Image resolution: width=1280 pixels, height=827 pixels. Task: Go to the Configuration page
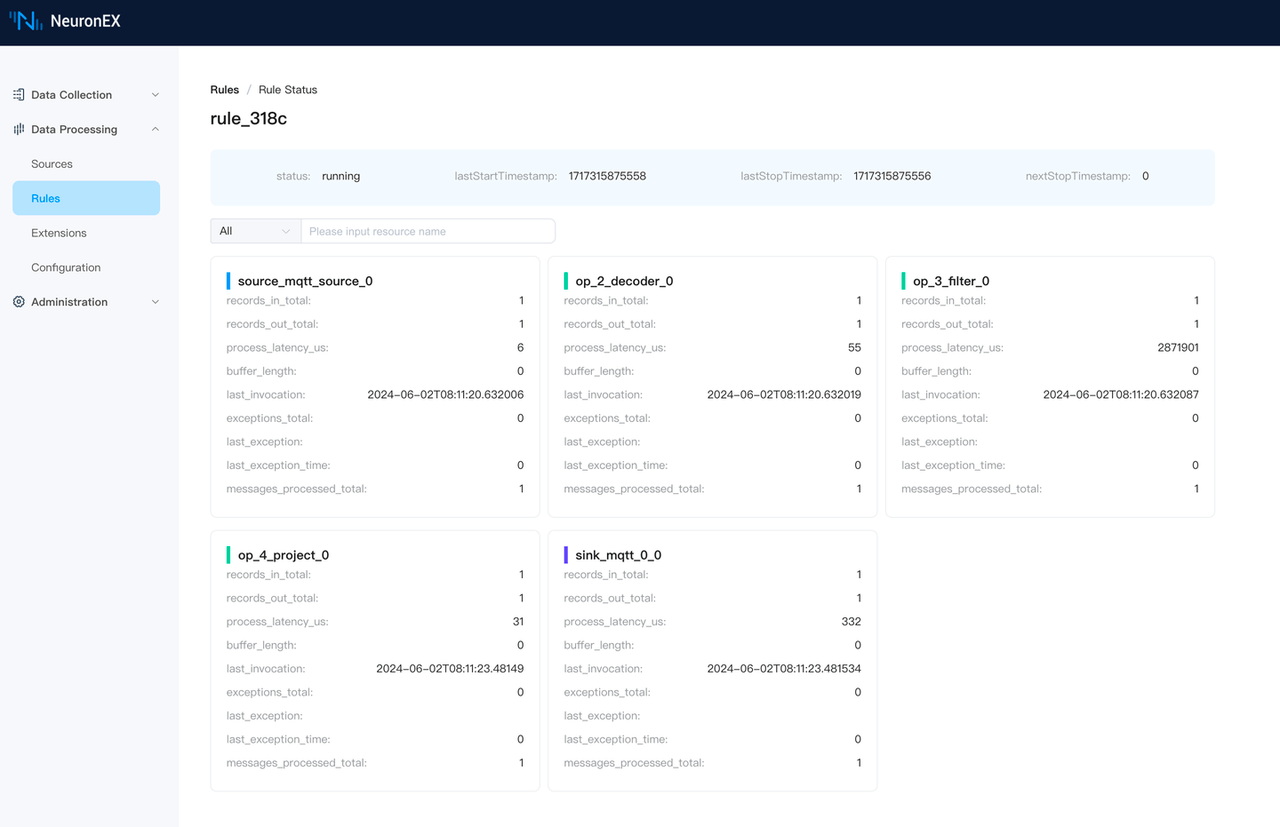pyautogui.click(x=66, y=268)
